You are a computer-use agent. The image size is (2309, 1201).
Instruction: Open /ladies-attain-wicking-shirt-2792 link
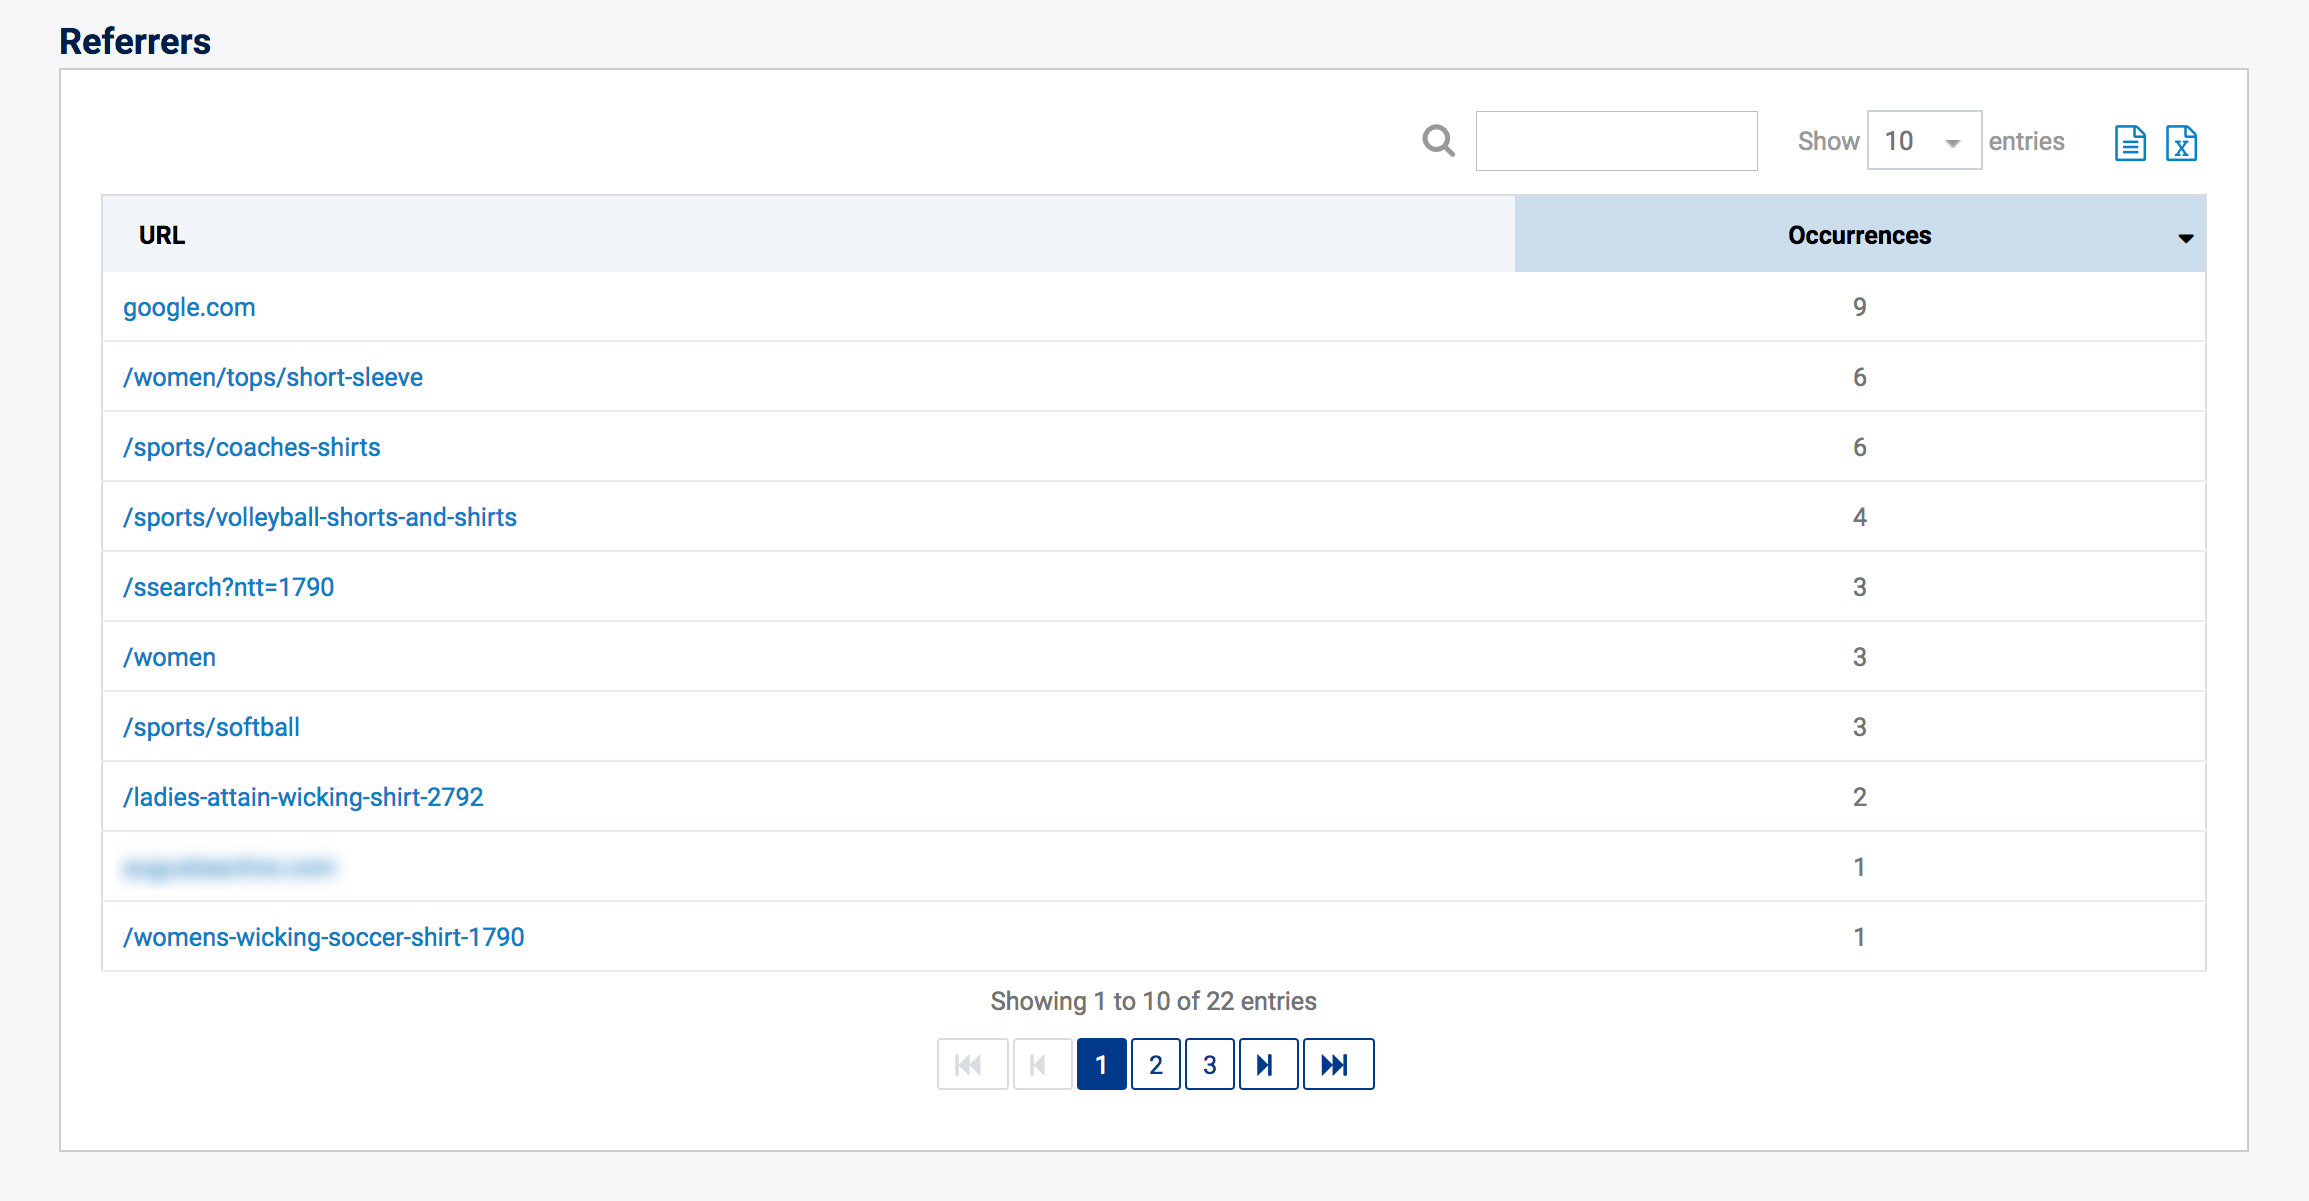pos(303,797)
